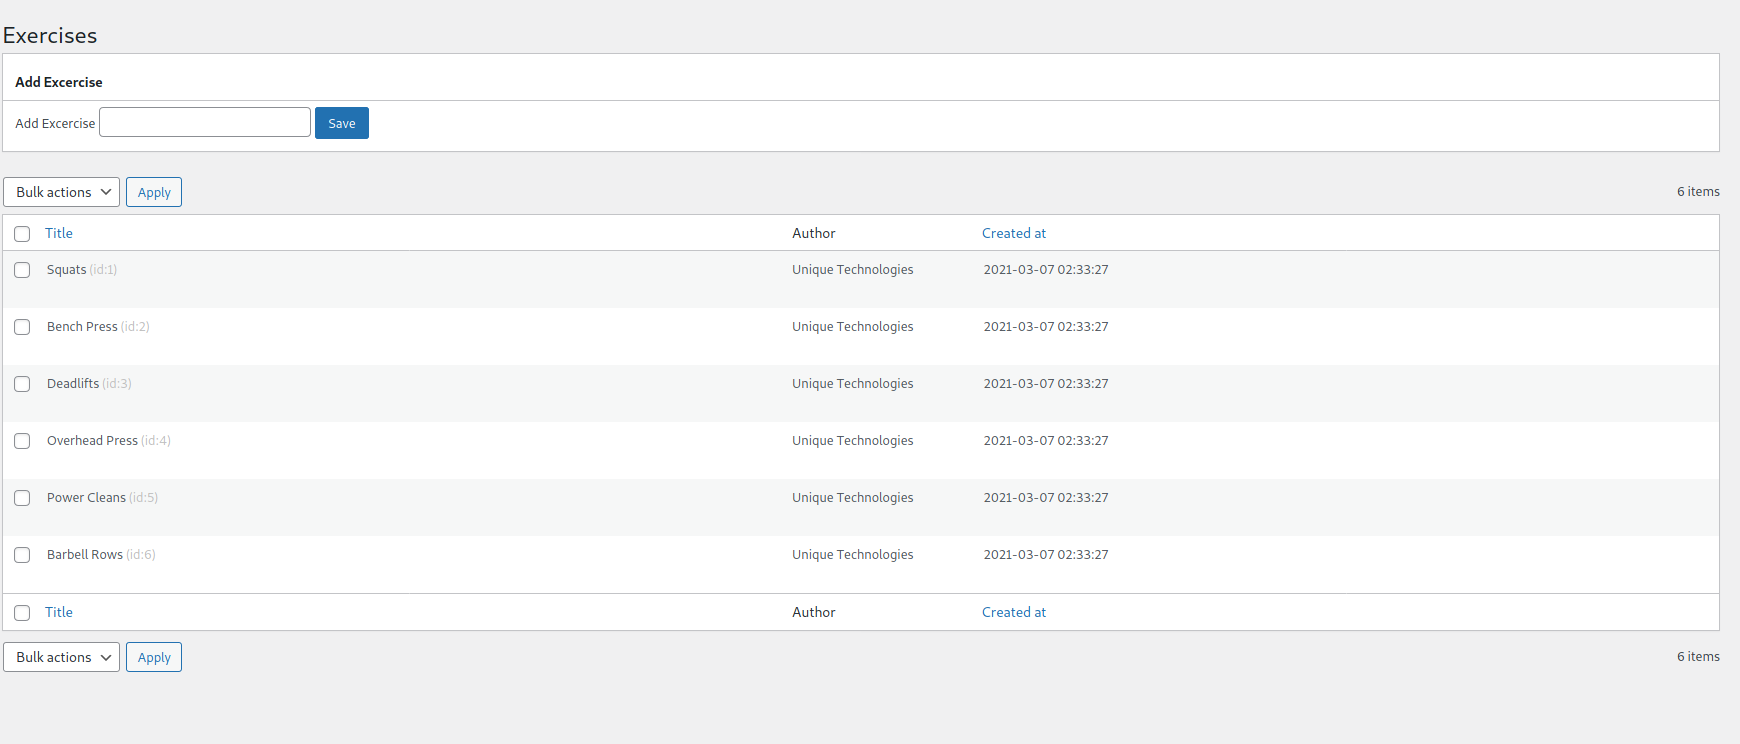Tick the Deadlifts row checkbox
This screenshot has height=744, width=1740.
(22, 384)
